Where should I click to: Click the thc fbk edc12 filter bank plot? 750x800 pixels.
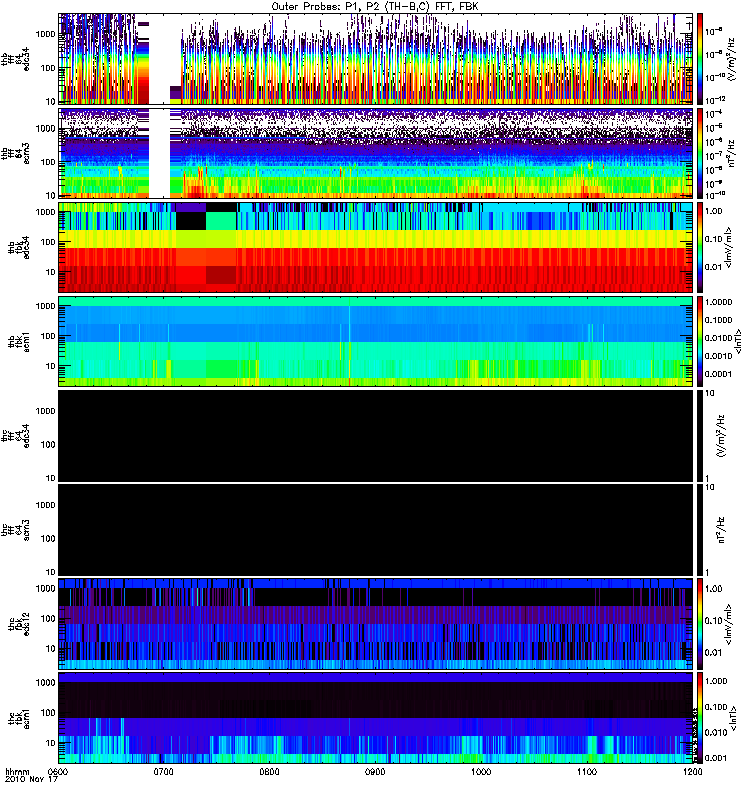(x=376, y=623)
